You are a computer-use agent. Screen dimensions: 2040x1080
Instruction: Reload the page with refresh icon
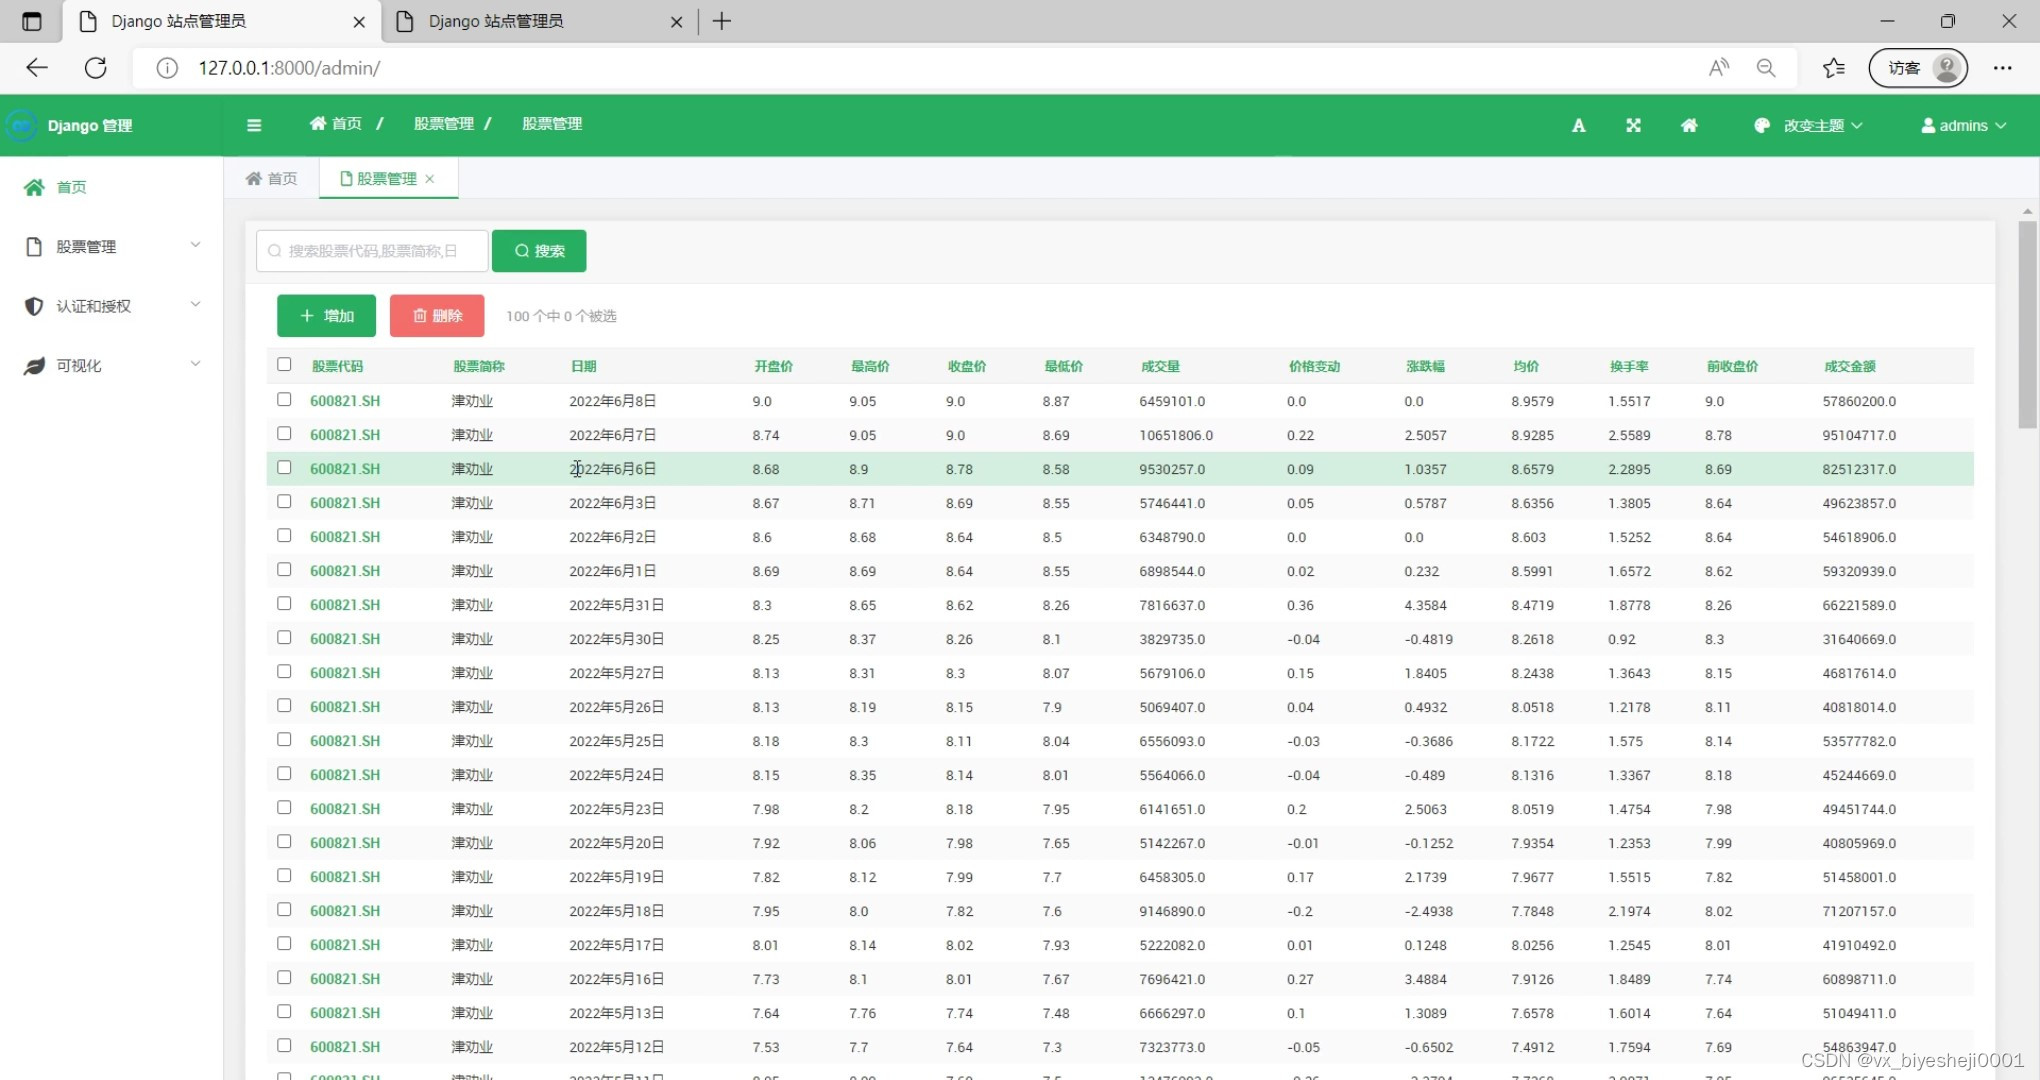(x=96, y=68)
